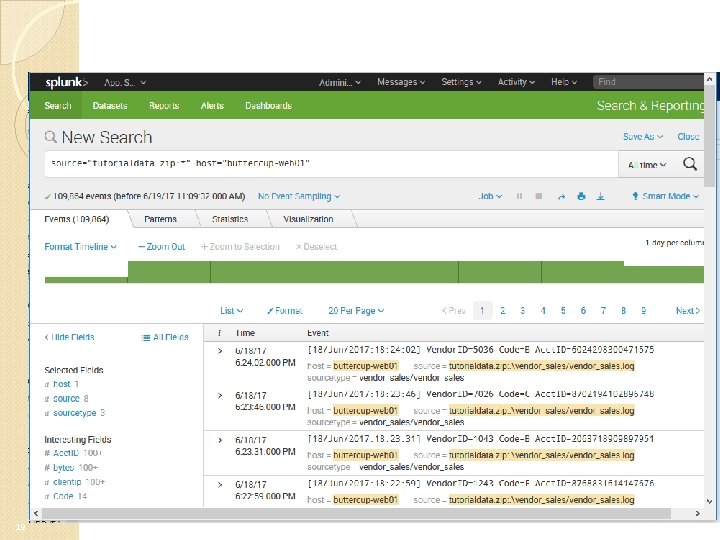Open the Activity menu
The width and height of the screenshot is (720, 540).
(516, 82)
